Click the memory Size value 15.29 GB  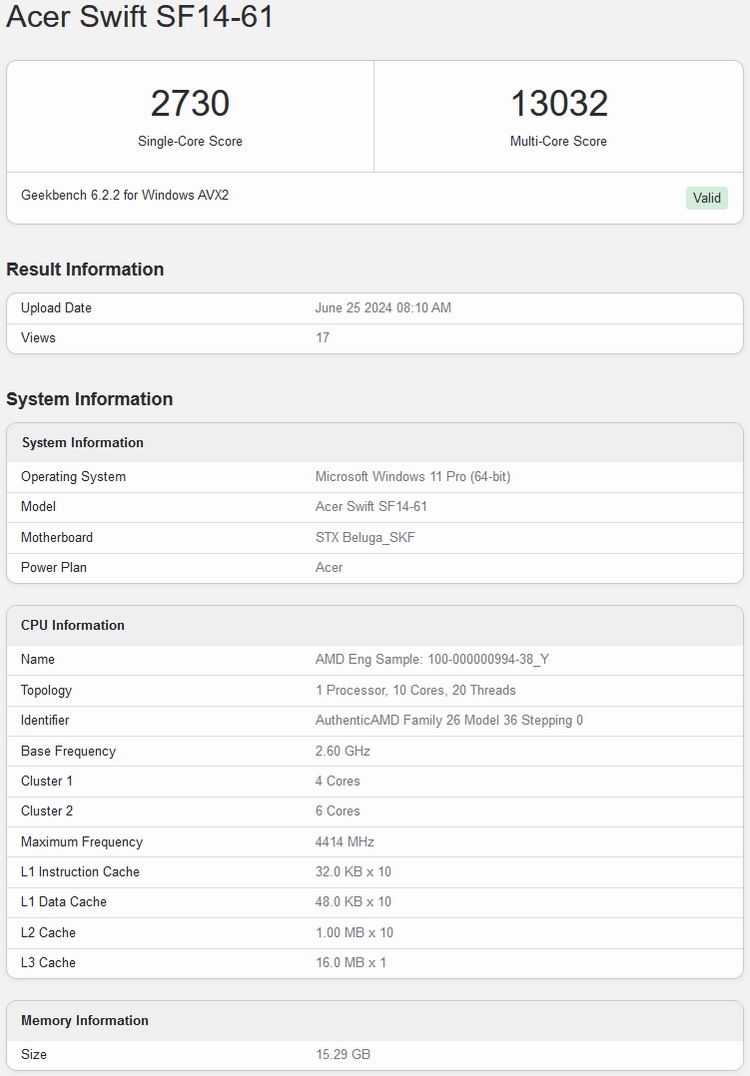(343, 1055)
